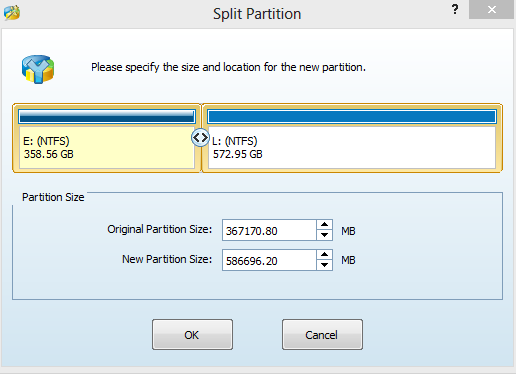This screenshot has height=374, width=516.
Task: Click the partition split slider handle
Action: [x=200, y=137]
